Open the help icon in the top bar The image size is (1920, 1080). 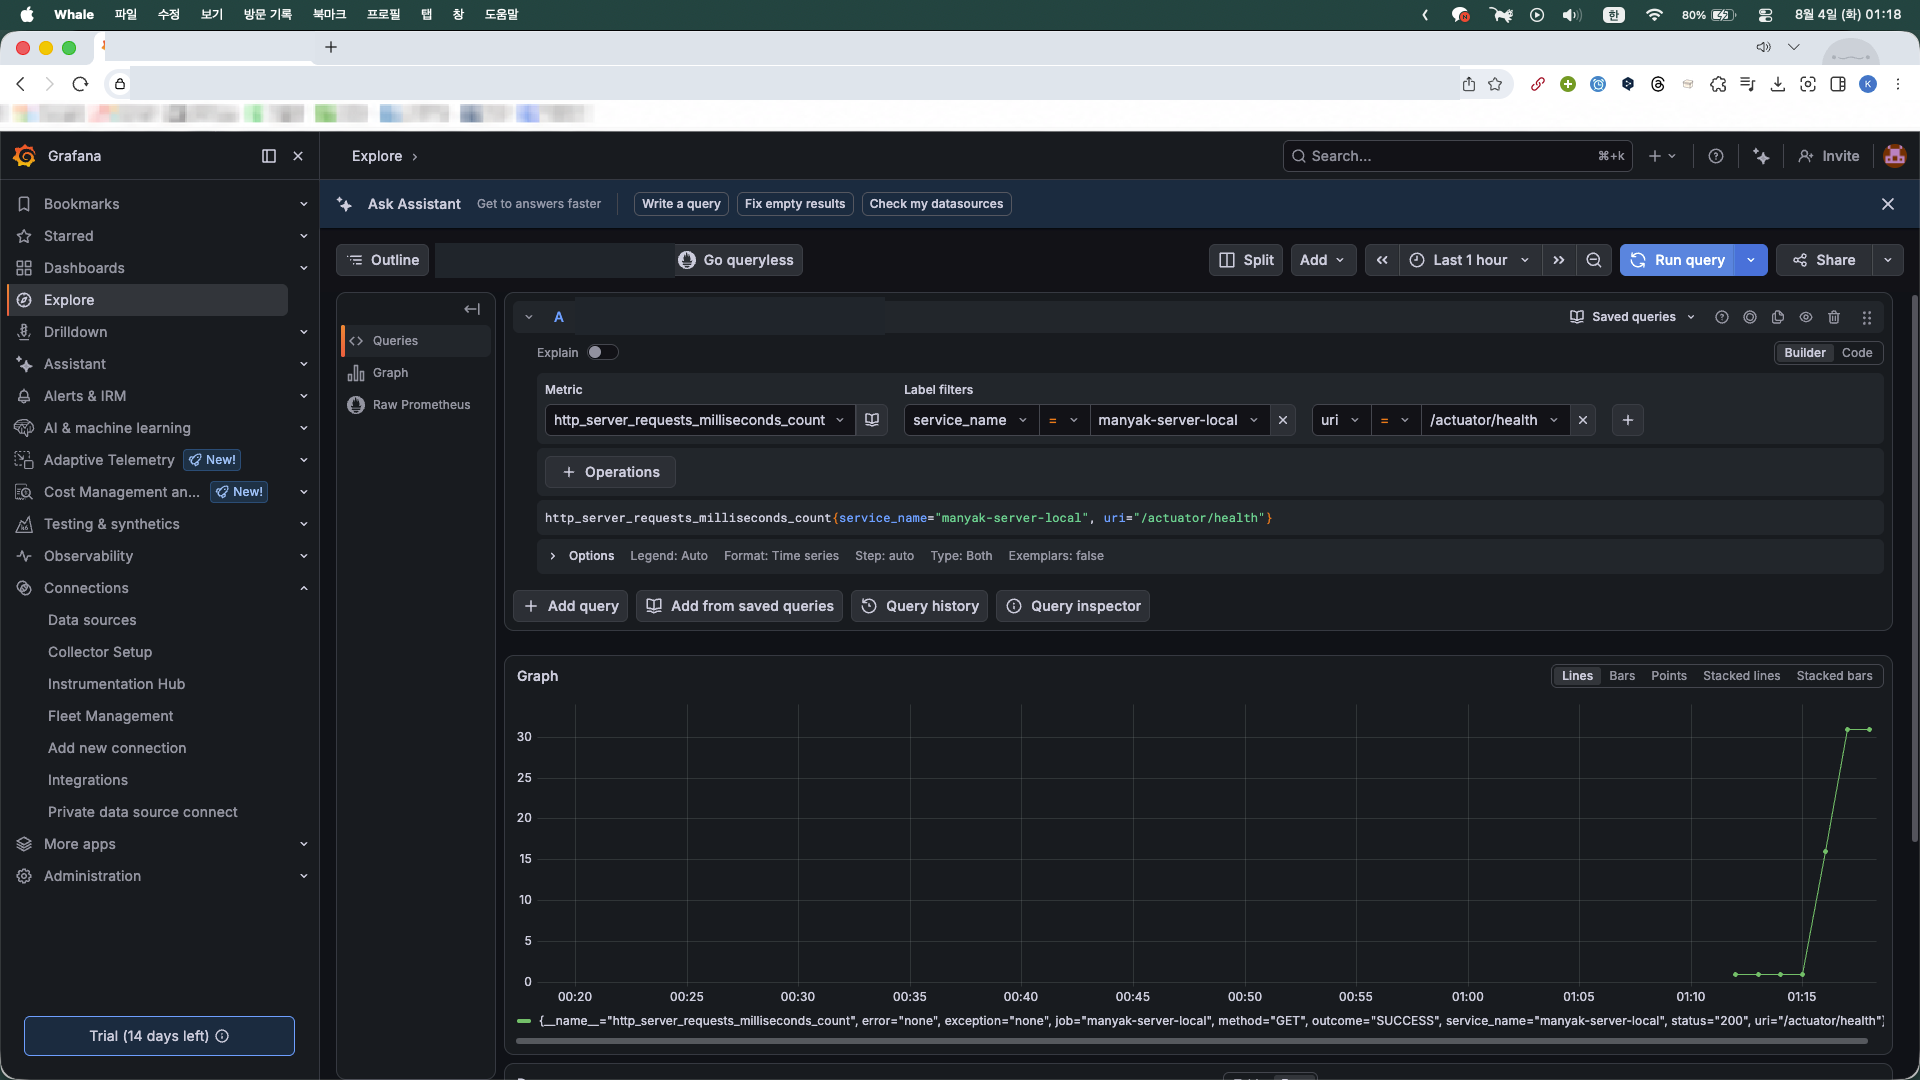click(1716, 156)
